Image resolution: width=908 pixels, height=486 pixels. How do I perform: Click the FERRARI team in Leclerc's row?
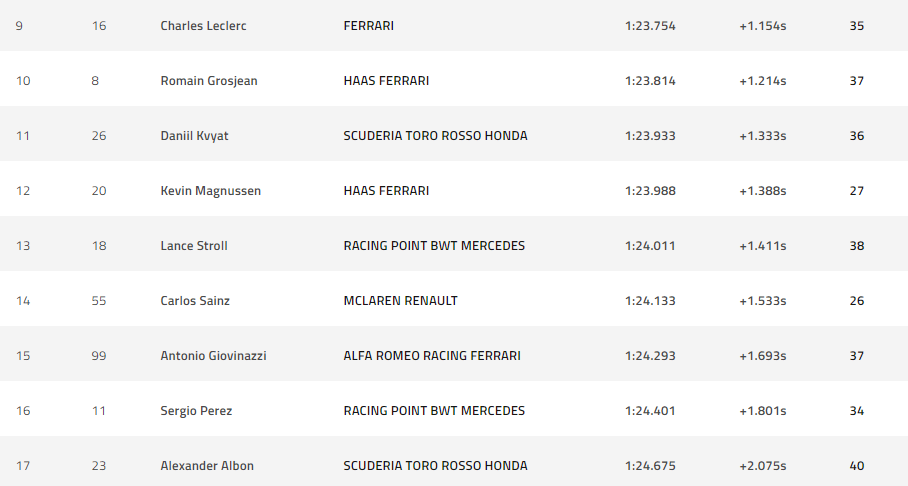368,26
